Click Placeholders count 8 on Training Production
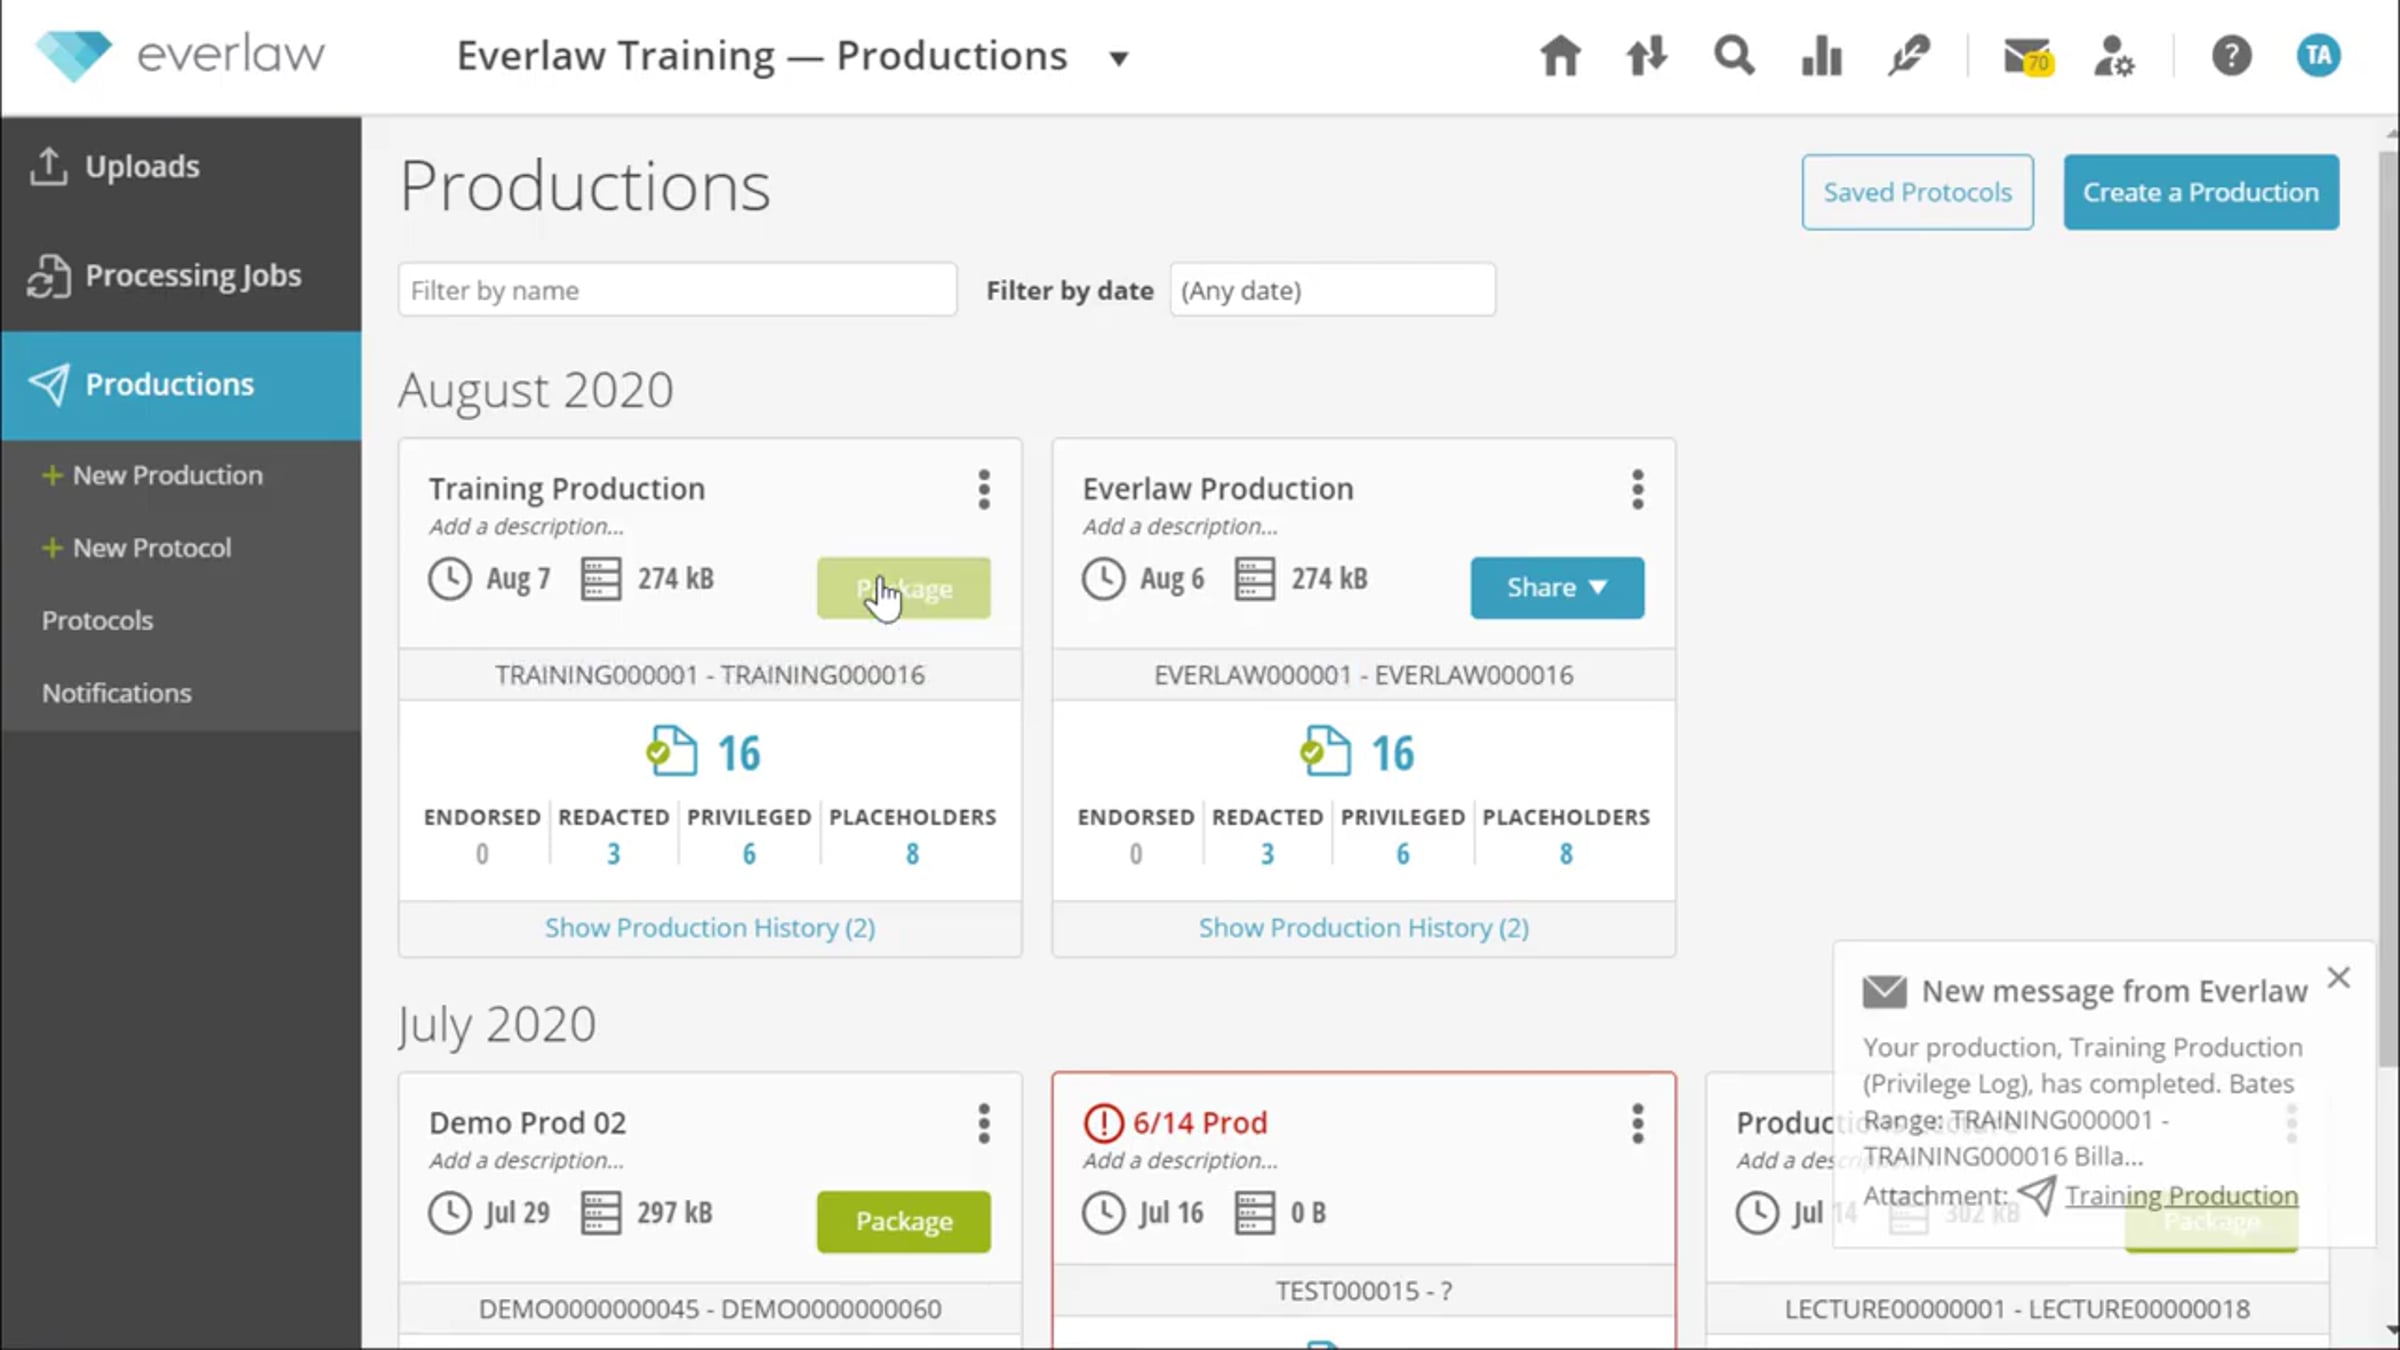The height and width of the screenshot is (1350, 2400). click(912, 854)
